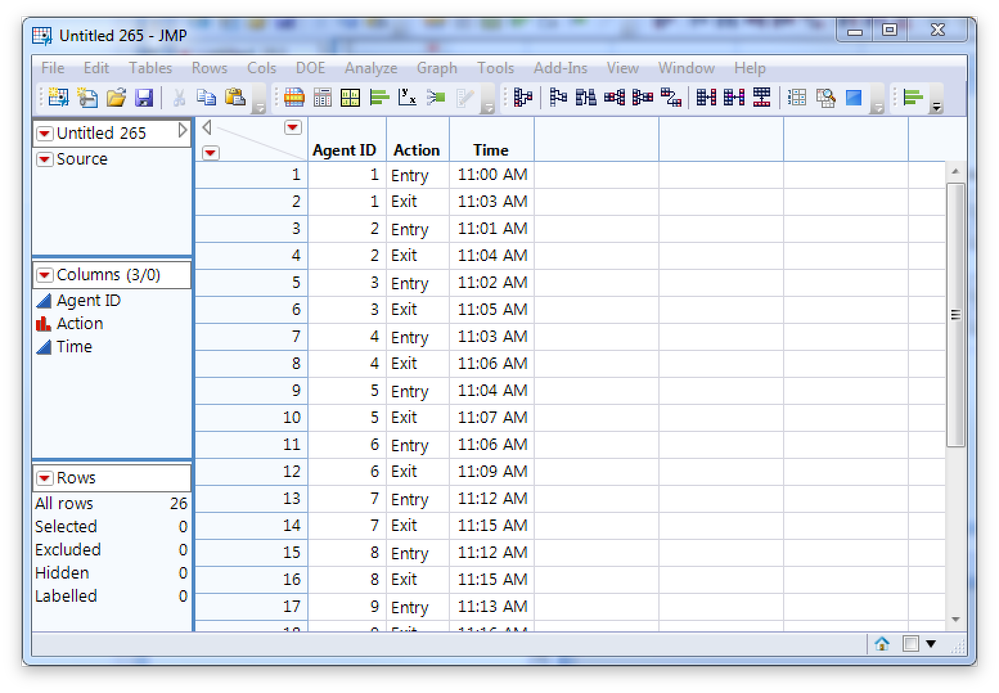Open the Source red triangle menu
Image resolution: width=999 pixels, height=693 pixels.
(45, 159)
